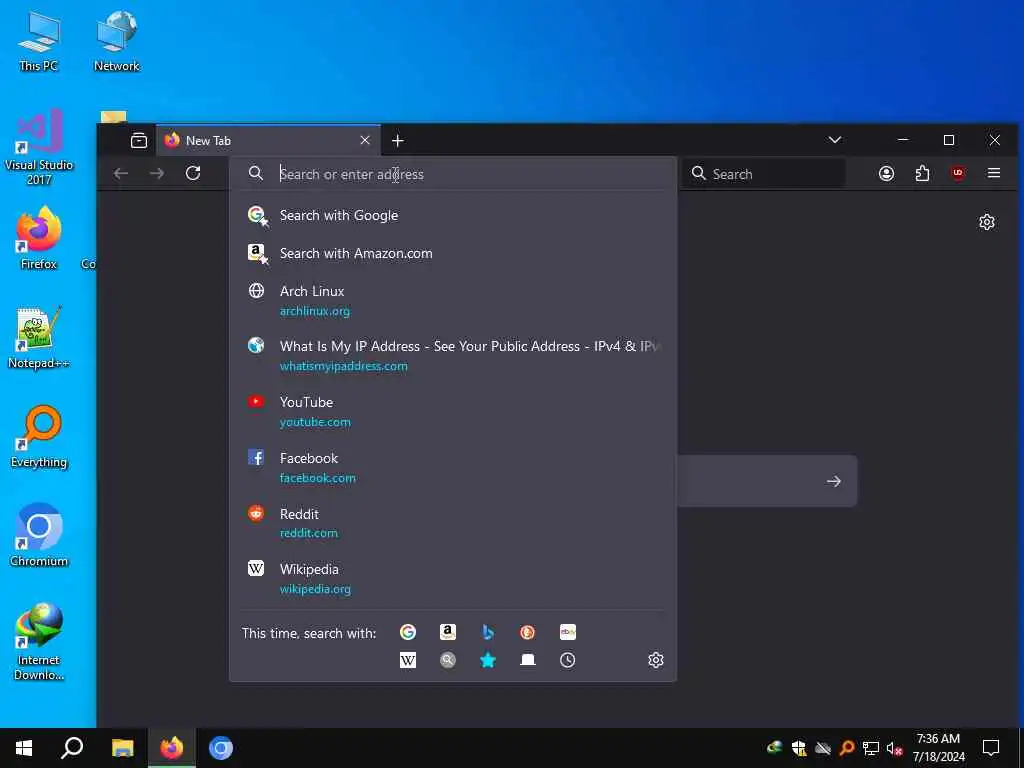
Task: Click wikipedia.org URL text
Action: 315,589
